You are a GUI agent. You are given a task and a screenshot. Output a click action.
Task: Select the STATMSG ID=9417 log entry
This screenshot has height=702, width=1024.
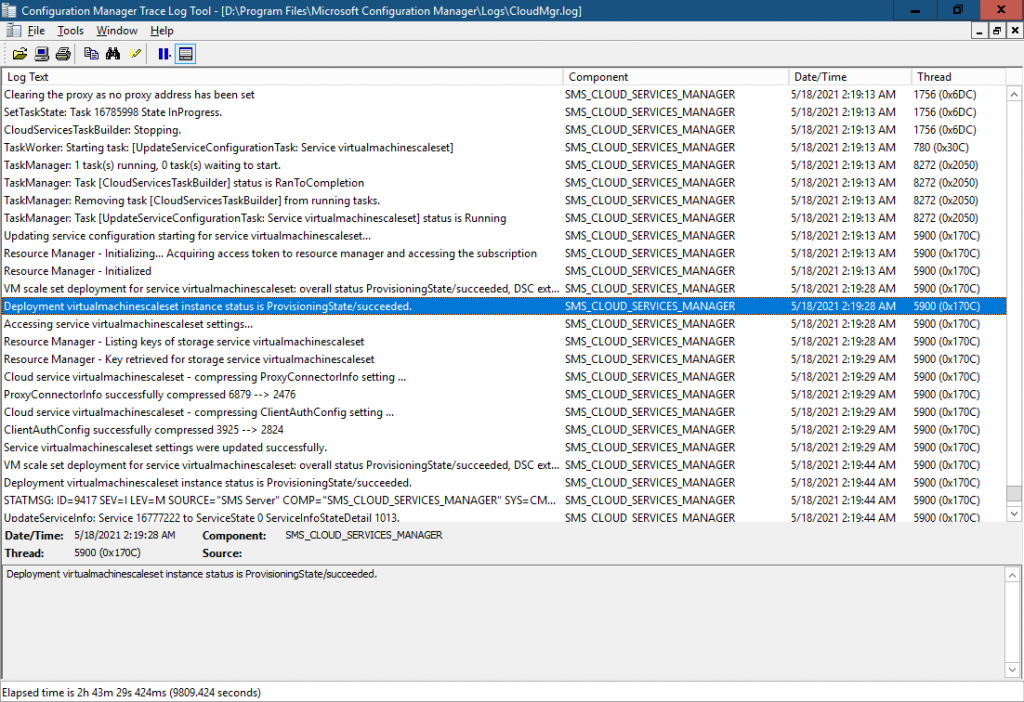[x=280, y=500]
